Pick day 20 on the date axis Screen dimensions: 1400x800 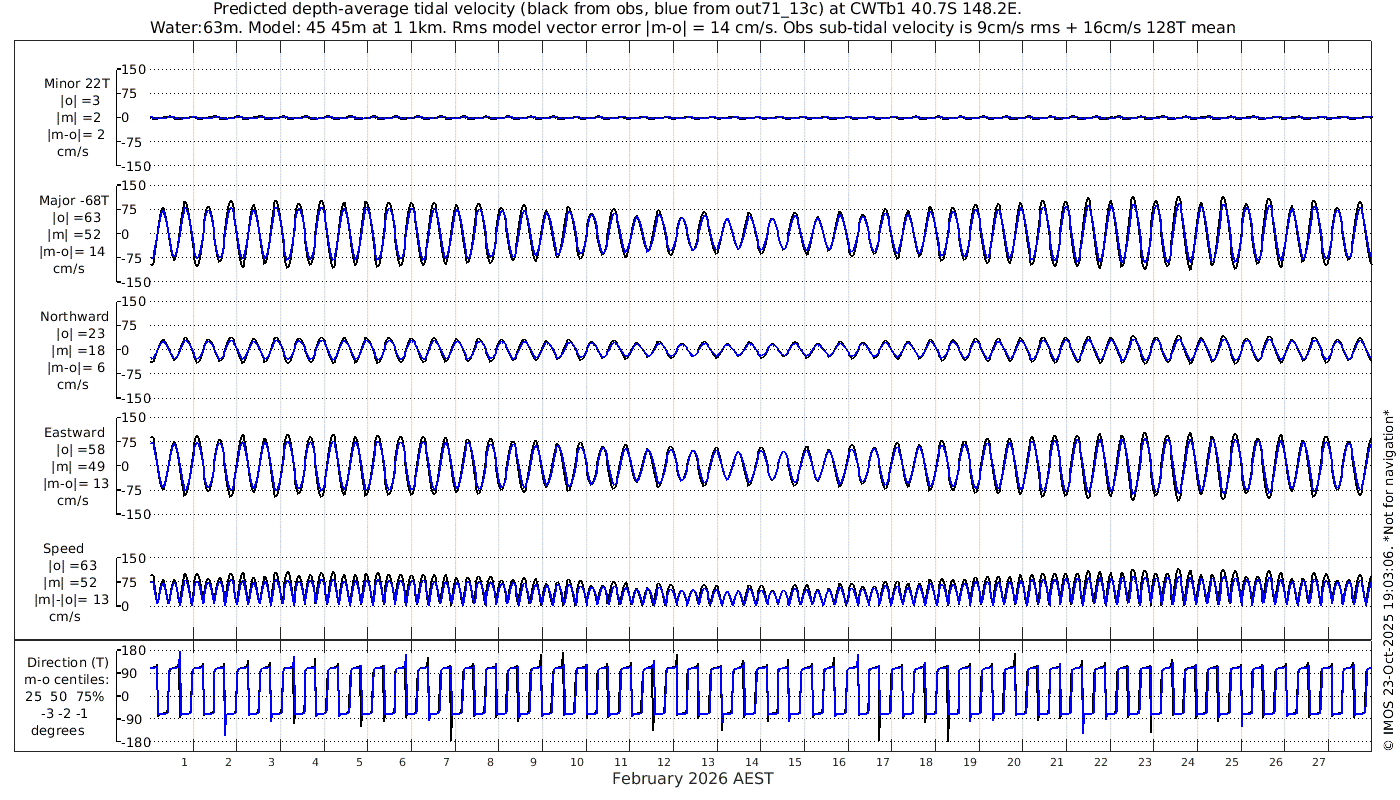[1014, 762]
